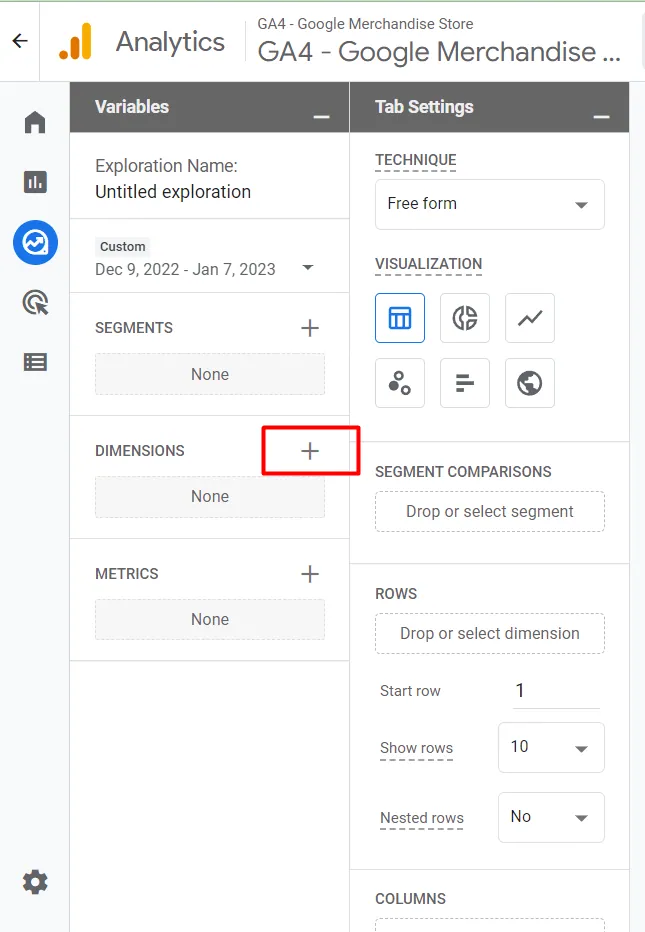Open the Technique Free form dropdown
Viewport: 645px width, 932px height.
click(x=490, y=204)
